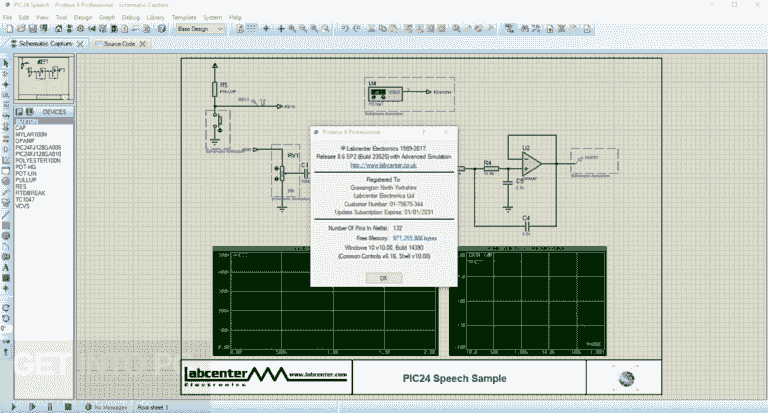Image resolution: width=768 pixels, height=413 pixels.
Task: Open the File menu
Action: (x=8, y=17)
